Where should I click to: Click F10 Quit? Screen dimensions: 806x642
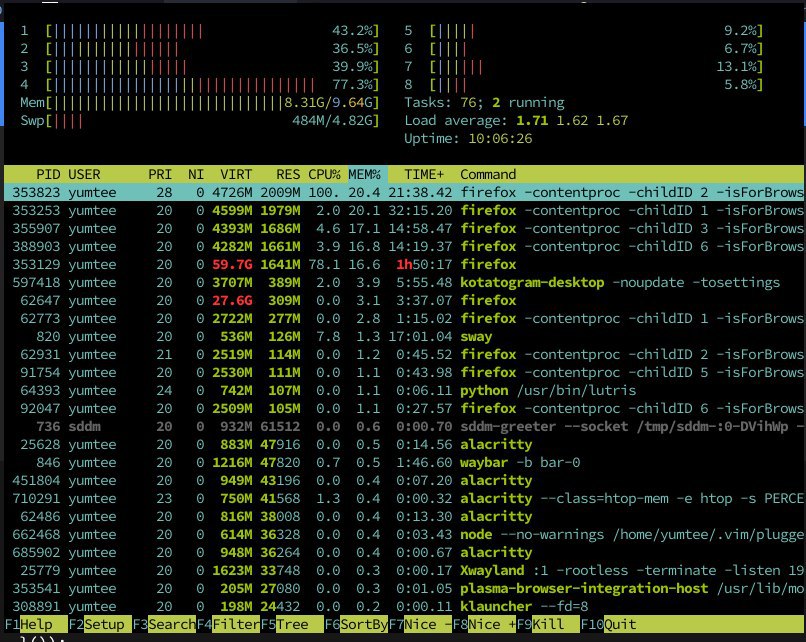point(609,625)
